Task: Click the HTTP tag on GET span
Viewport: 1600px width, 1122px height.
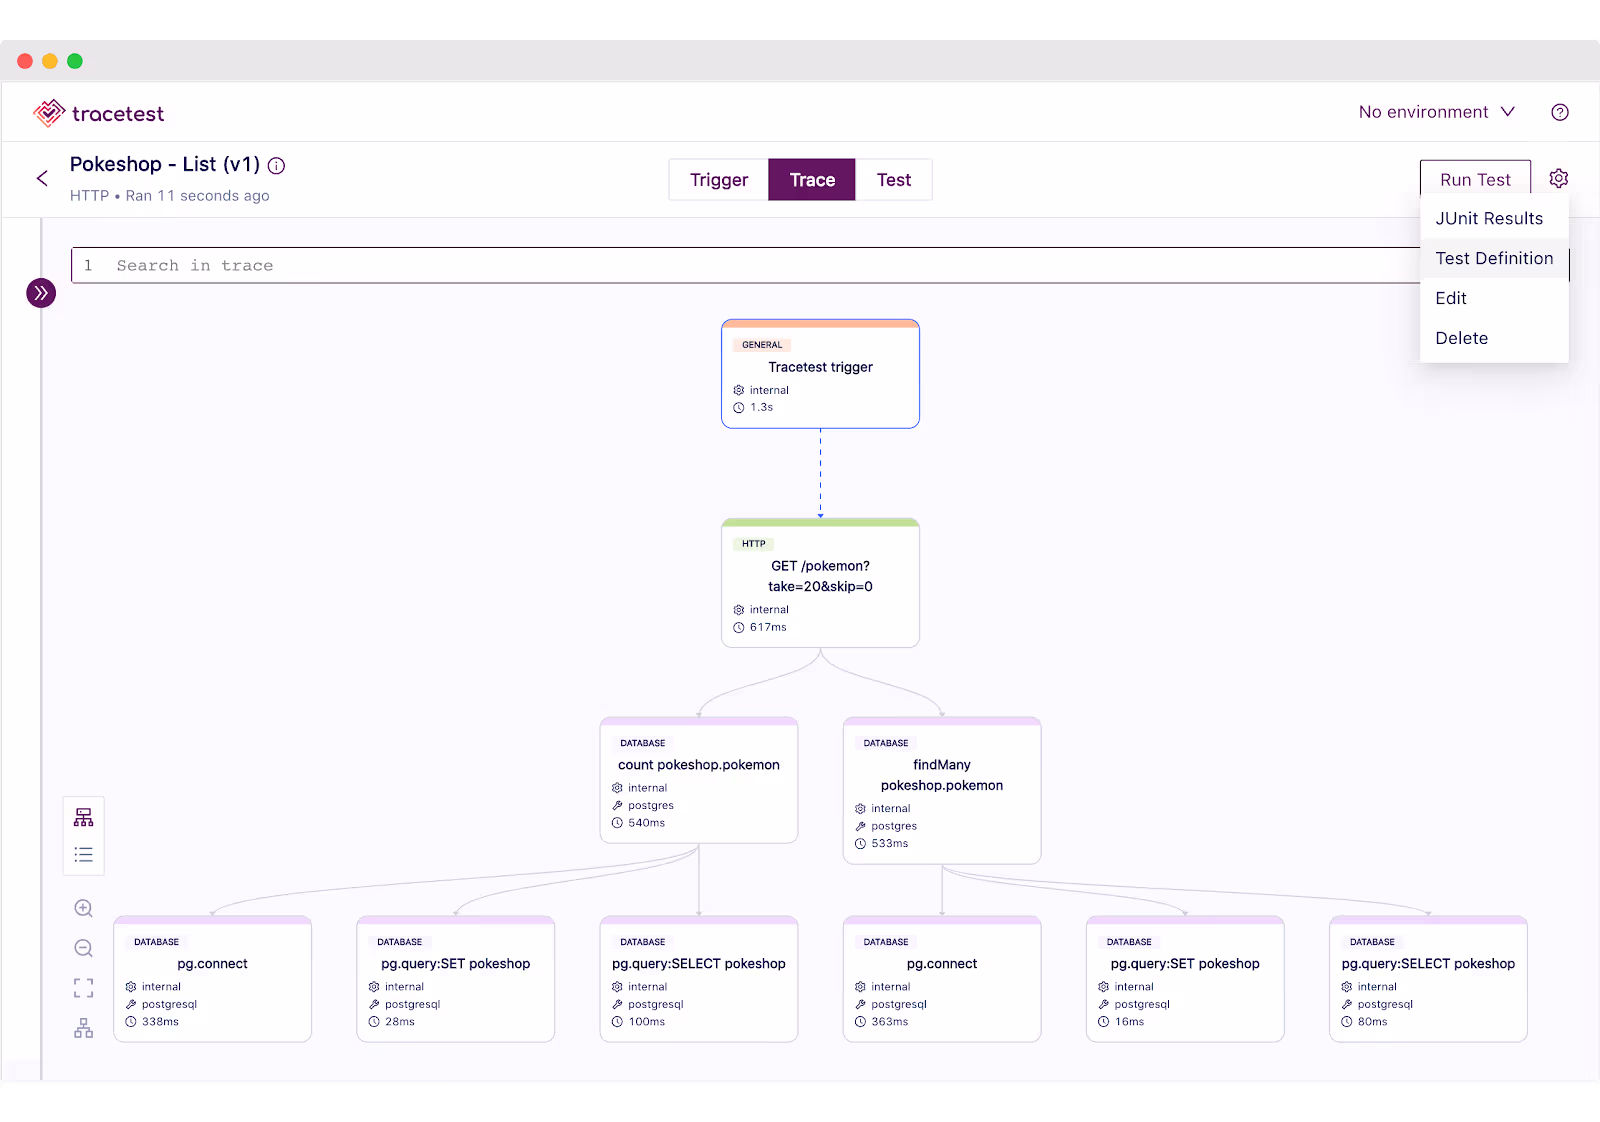Action: (x=754, y=544)
